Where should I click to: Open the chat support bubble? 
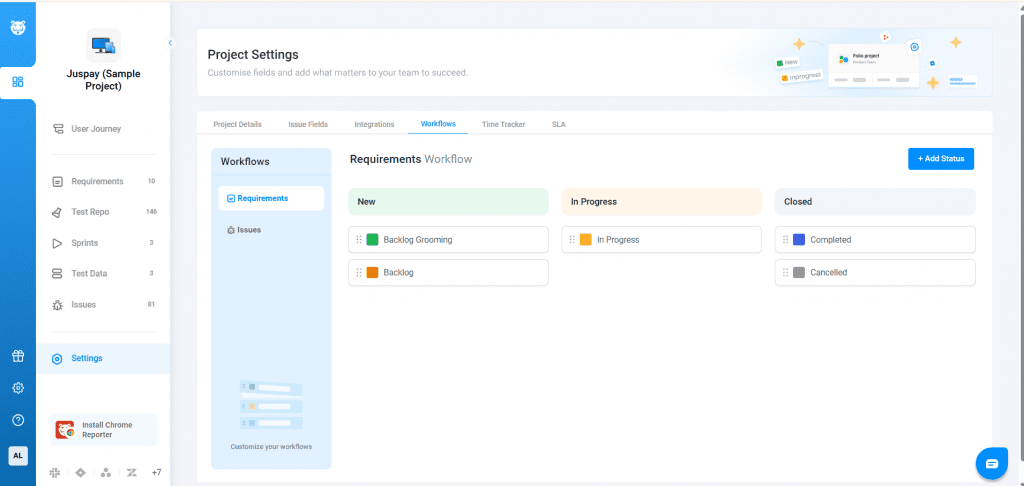point(991,463)
